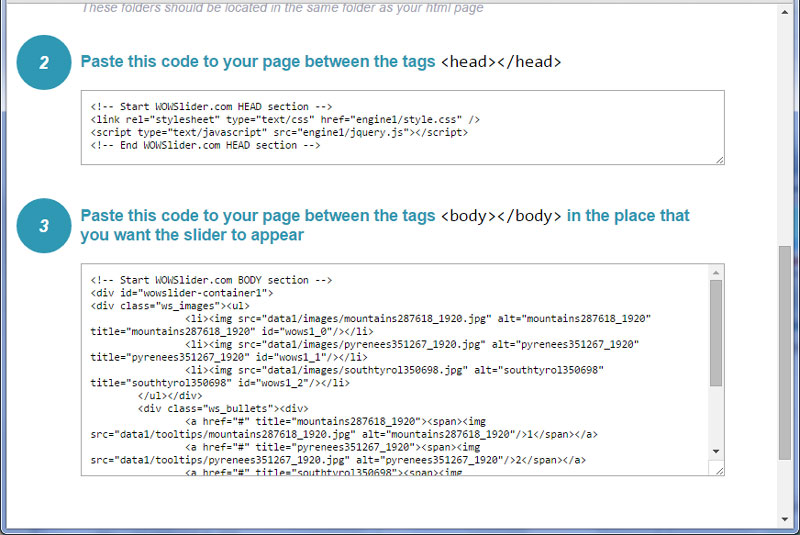Click the page scrollbar up arrow
This screenshot has width=800, height=535.
pos(785,12)
